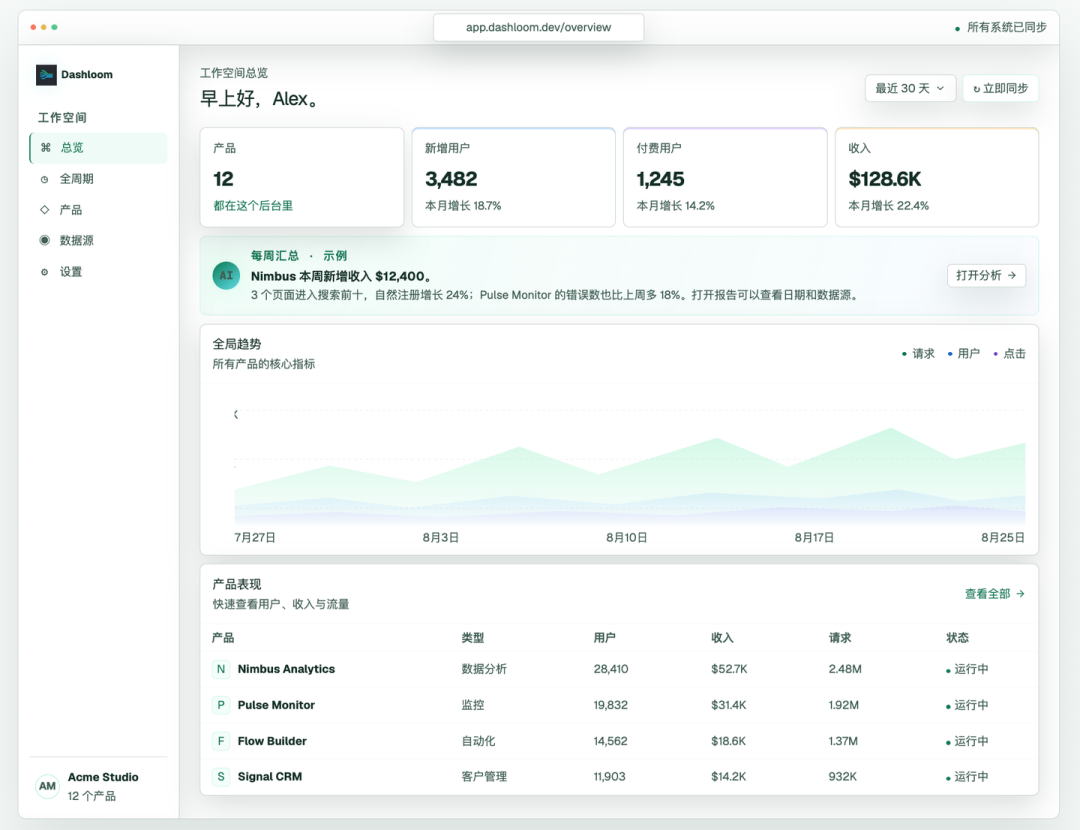Click the Flow Builder product name
Image resolution: width=1080 pixels, height=830 pixels.
(x=272, y=741)
